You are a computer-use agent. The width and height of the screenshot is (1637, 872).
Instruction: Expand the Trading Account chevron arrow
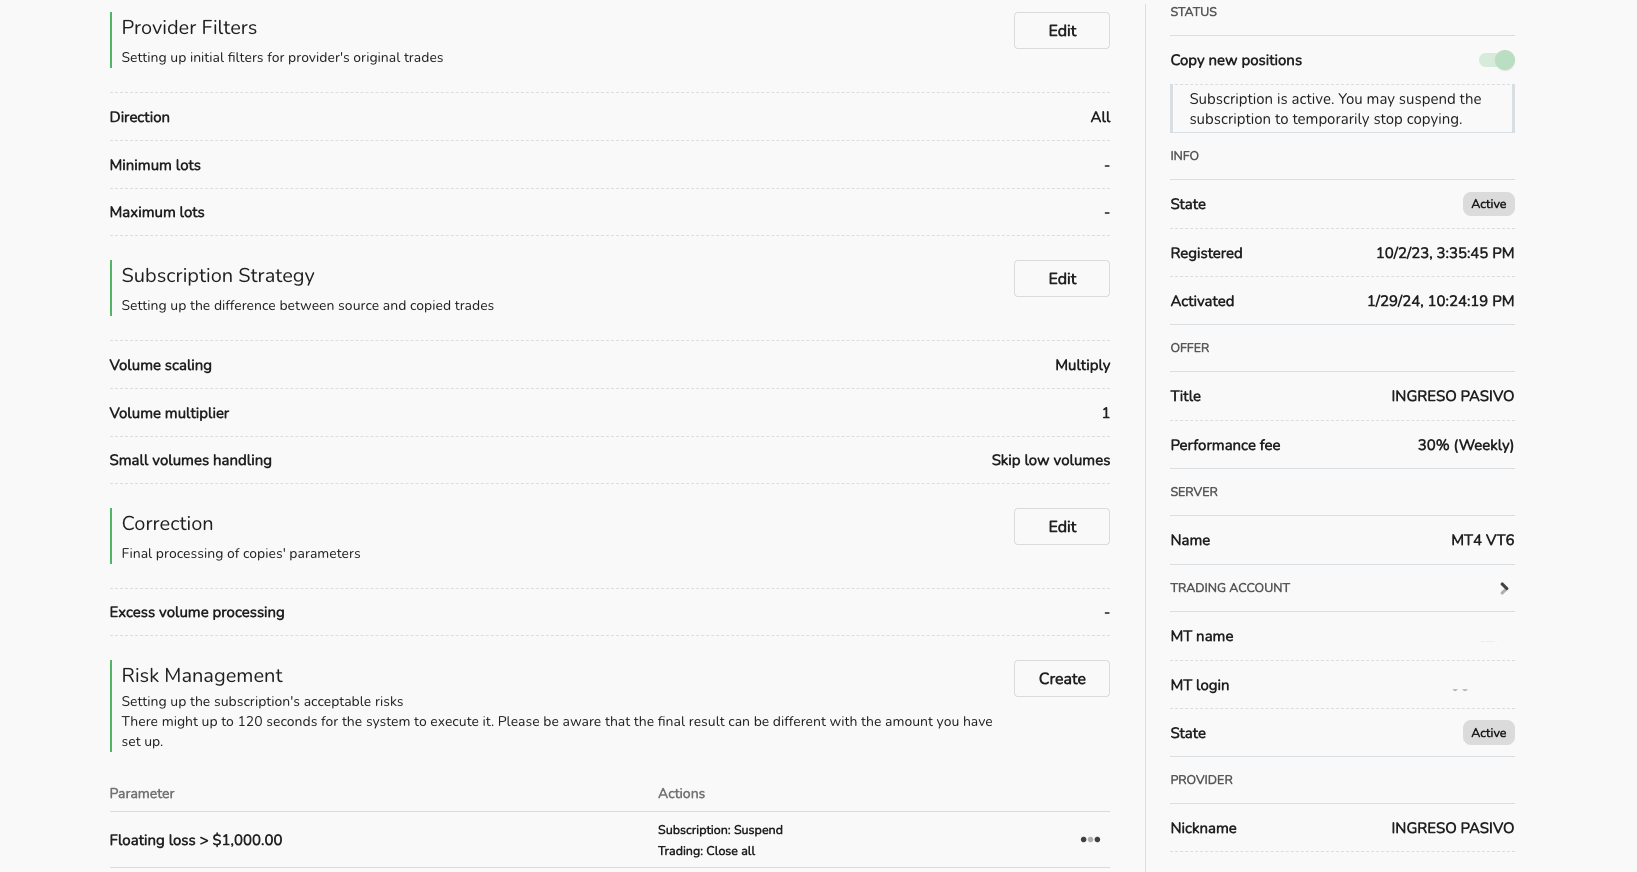tap(1504, 588)
